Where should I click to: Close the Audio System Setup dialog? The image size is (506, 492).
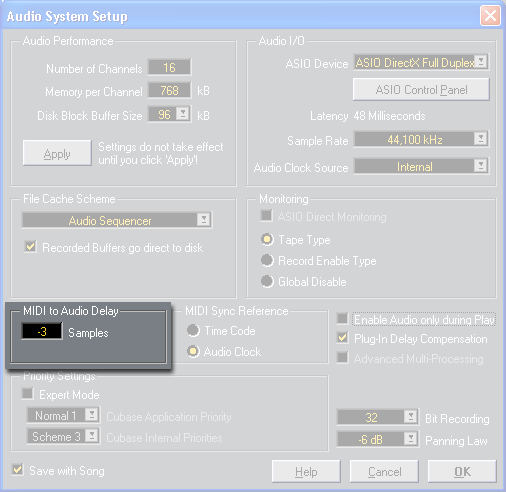[x=490, y=15]
